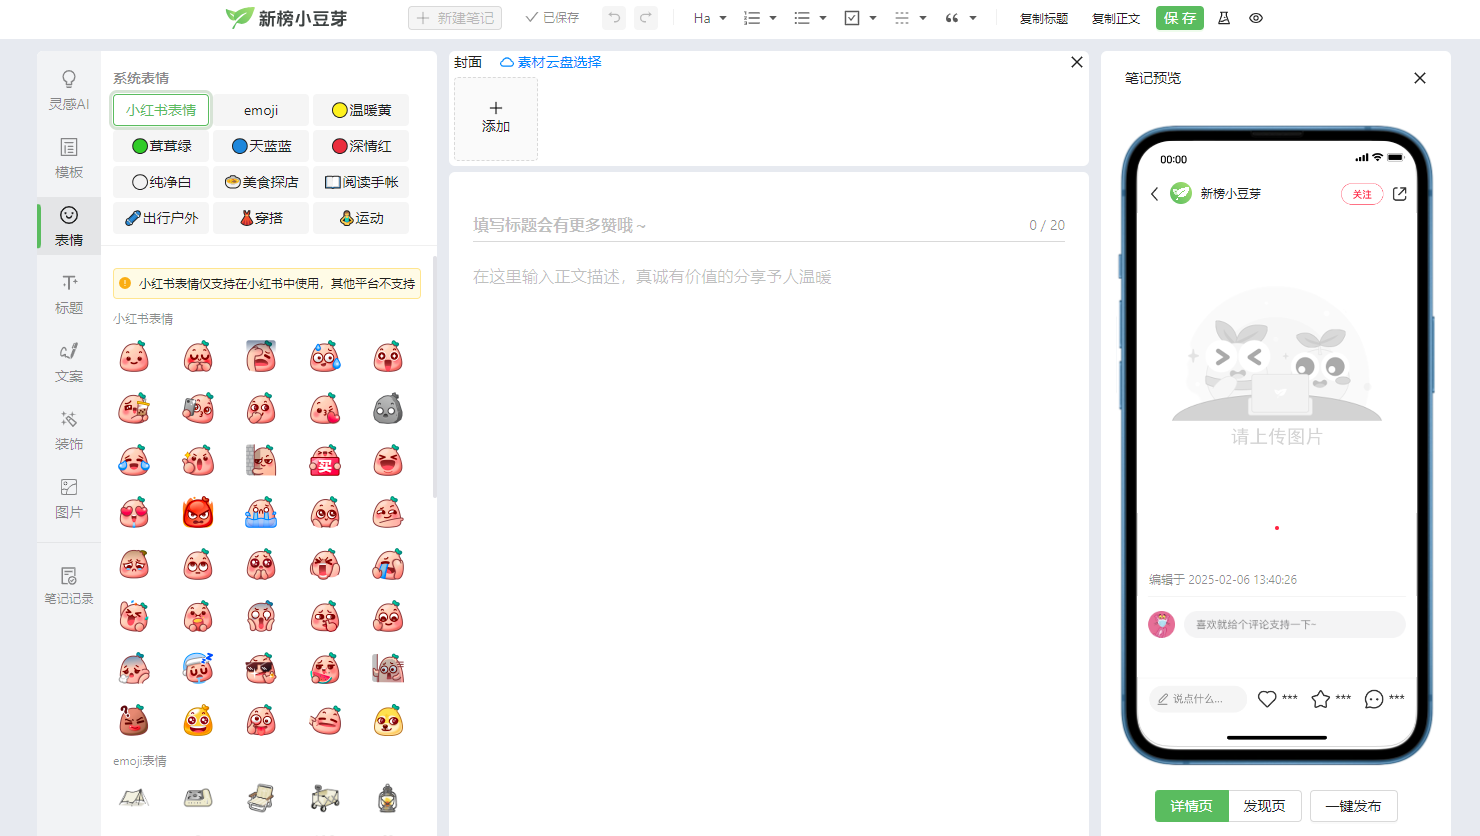
Task: Expand the quote mark dropdown arrow
Action: [x=973, y=18]
